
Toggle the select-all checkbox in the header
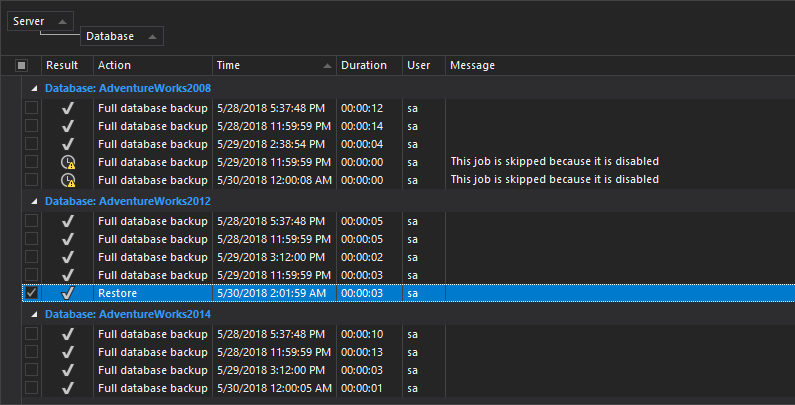pyautogui.click(x=22, y=66)
